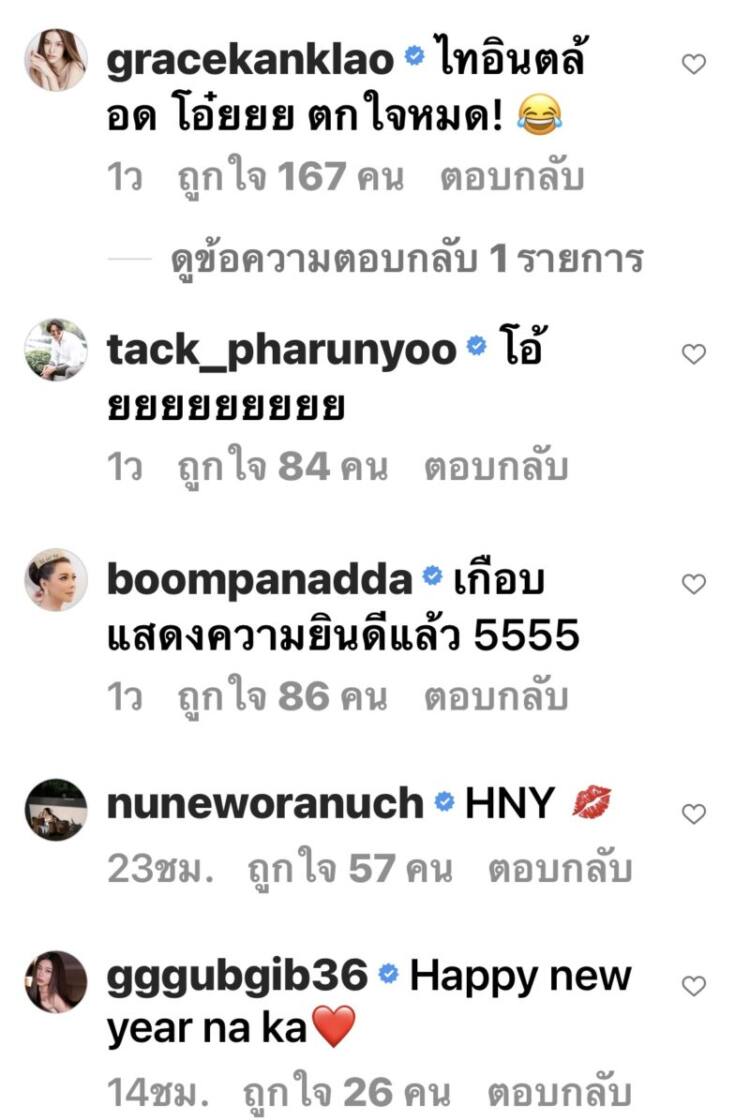Screen dimensions: 750x1120
Task: Reply to boompanadda's comment
Action: coord(496,697)
